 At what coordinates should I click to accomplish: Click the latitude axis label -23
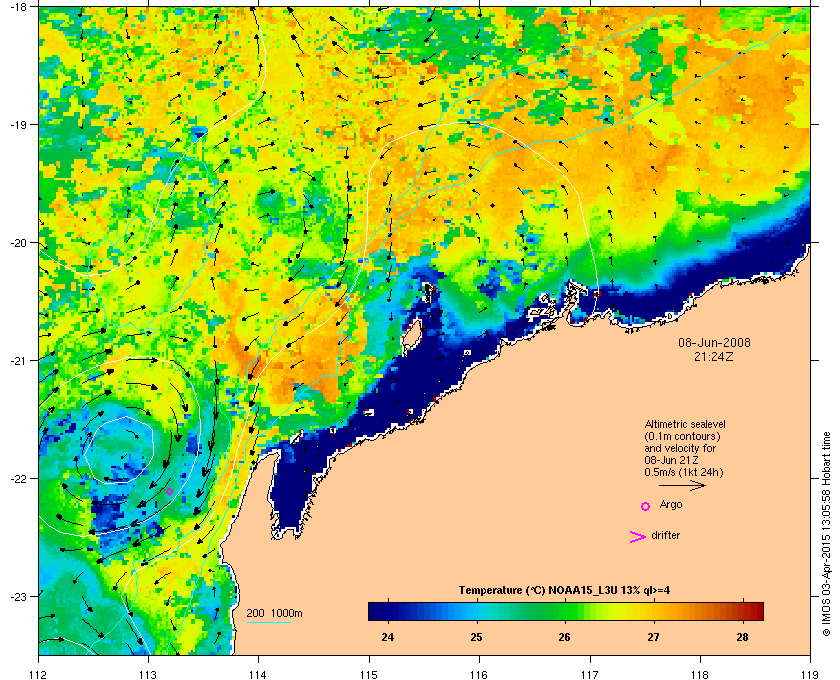point(18,596)
